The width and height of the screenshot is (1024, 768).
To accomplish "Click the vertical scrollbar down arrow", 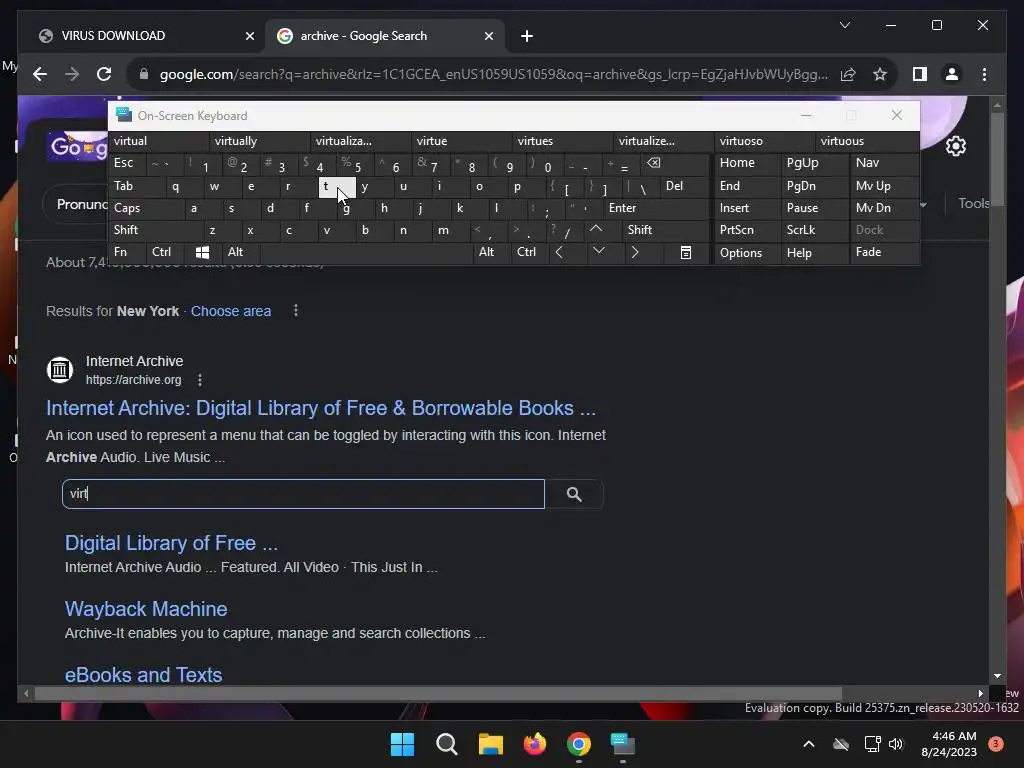I will click(997, 676).
